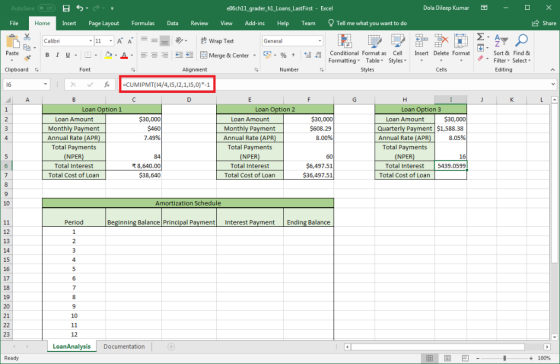Apply Align Left to the cell
This screenshot has width=560, height=364.
pyautogui.click(x=144, y=55)
